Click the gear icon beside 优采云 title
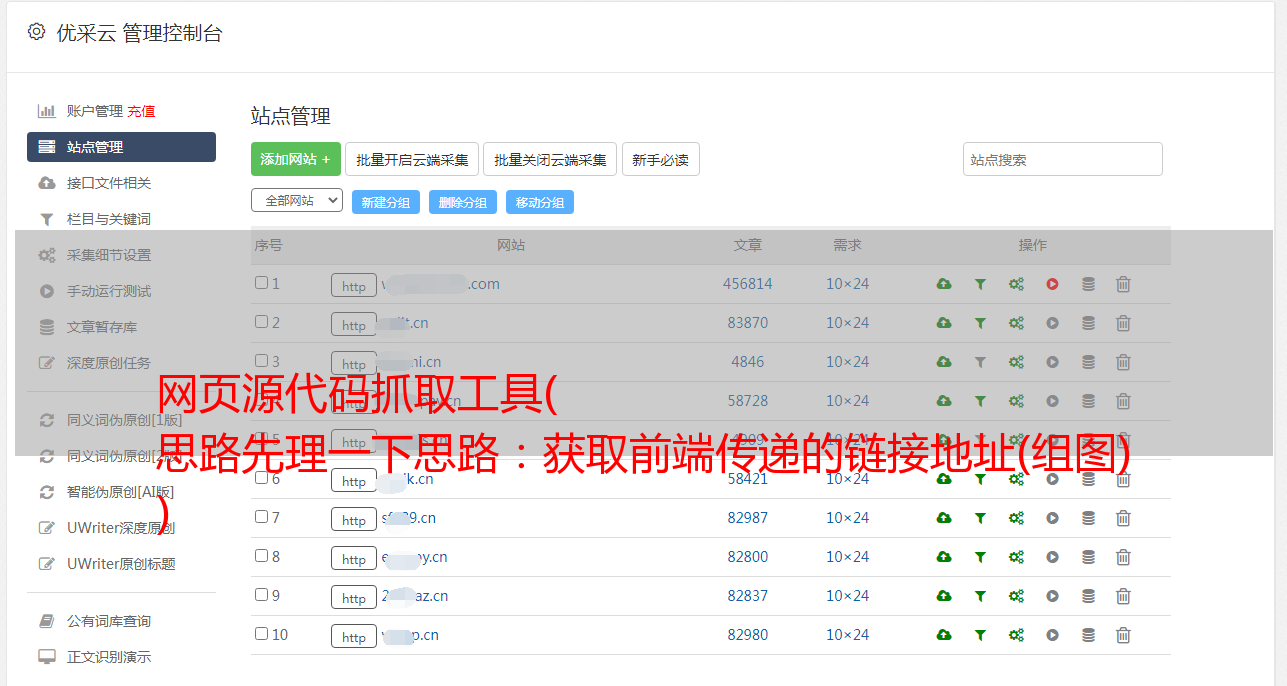Image resolution: width=1287 pixels, height=686 pixels. [x=37, y=32]
